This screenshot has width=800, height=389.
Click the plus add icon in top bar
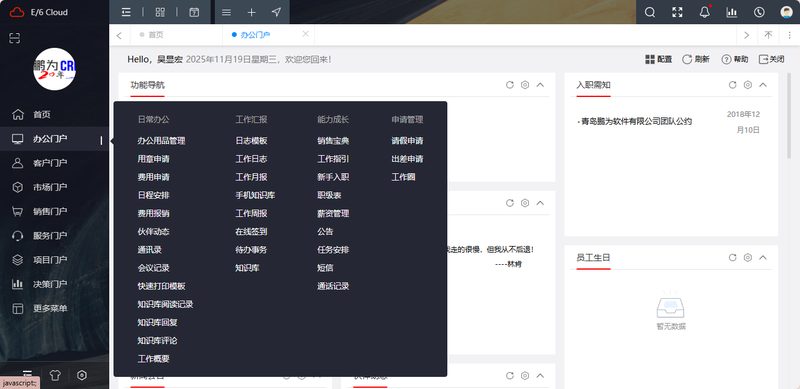[252, 12]
